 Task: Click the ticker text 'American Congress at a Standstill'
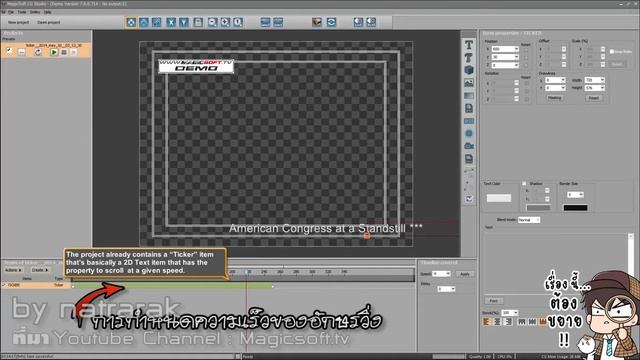pos(318,229)
